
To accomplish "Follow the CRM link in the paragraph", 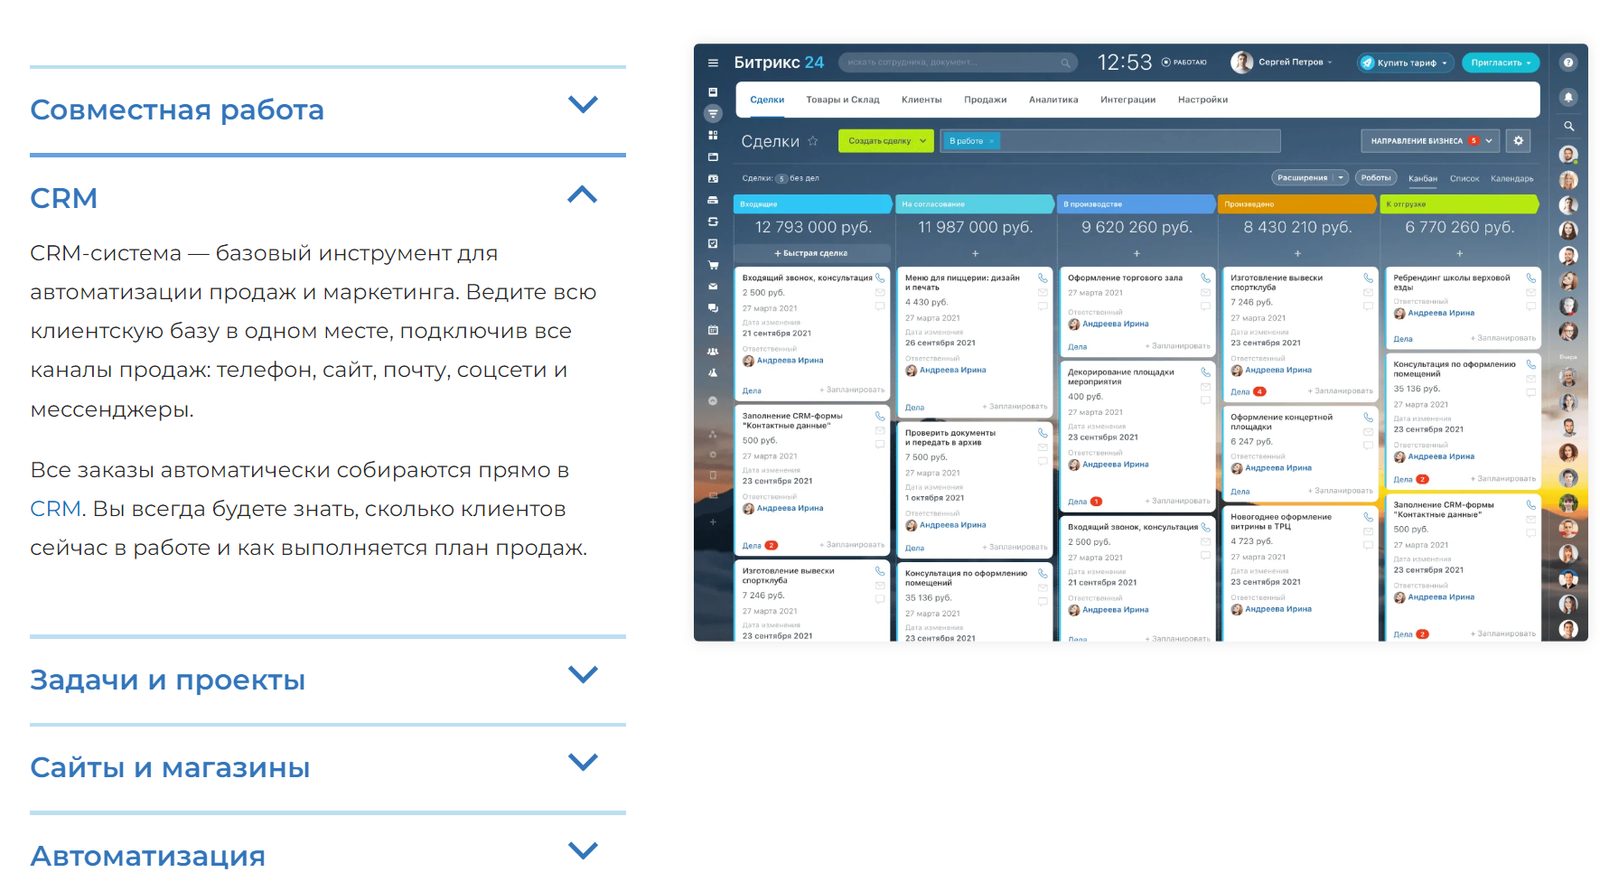I will (55, 509).
